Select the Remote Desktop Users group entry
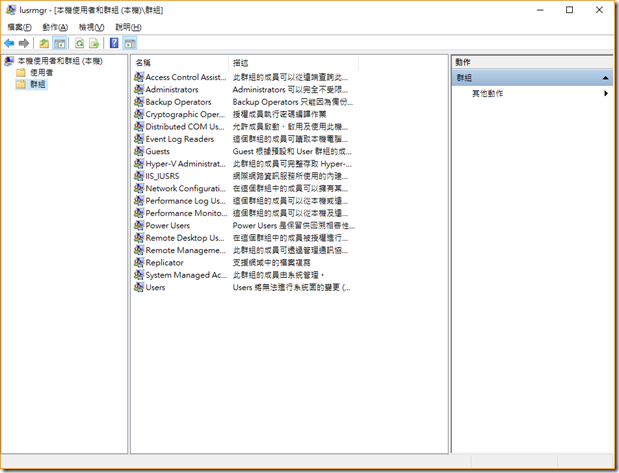 (184, 238)
